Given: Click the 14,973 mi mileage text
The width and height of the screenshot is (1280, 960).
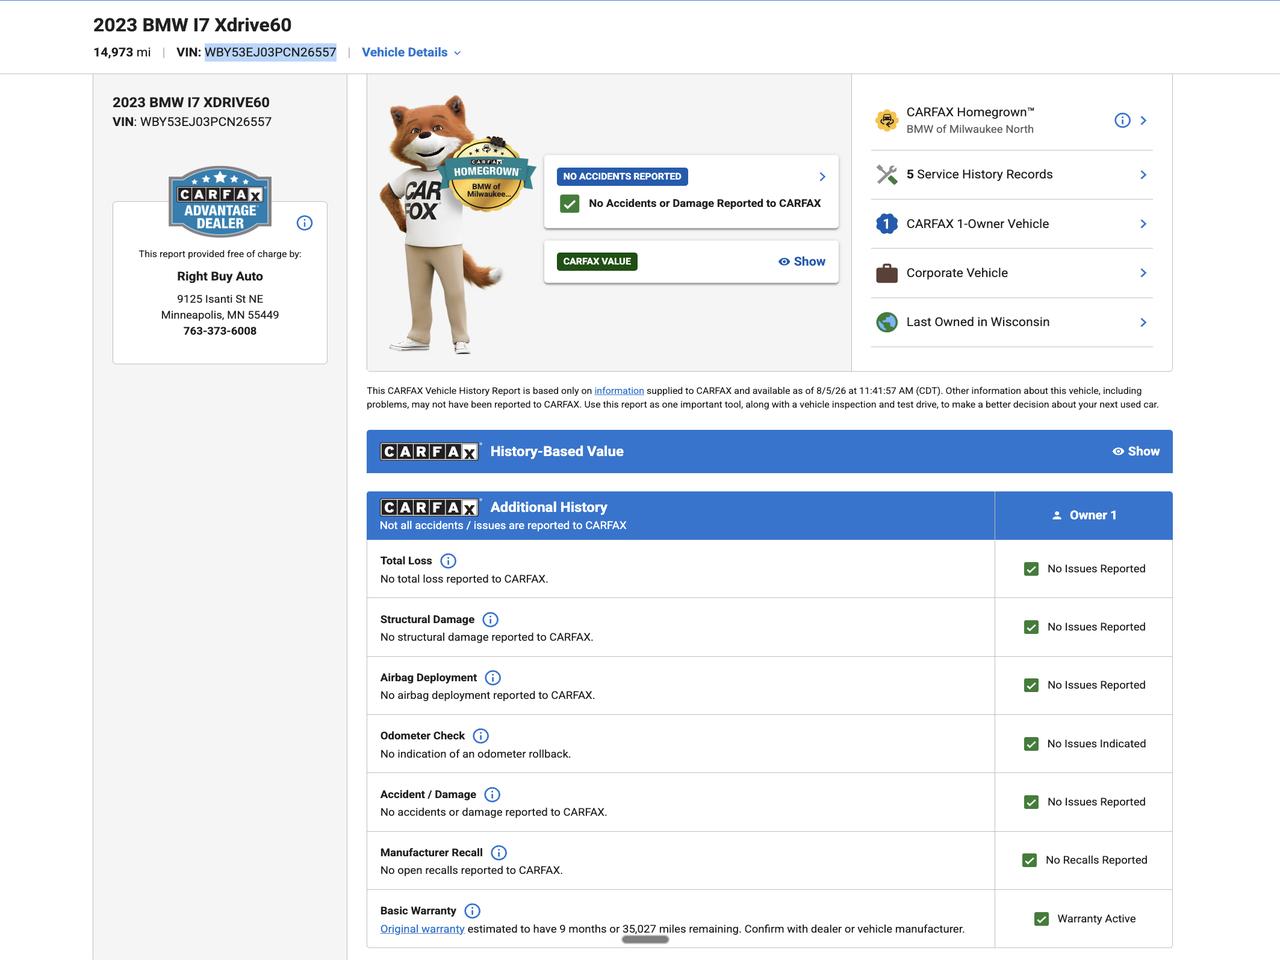Looking at the screenshot, I should point(122,52).
